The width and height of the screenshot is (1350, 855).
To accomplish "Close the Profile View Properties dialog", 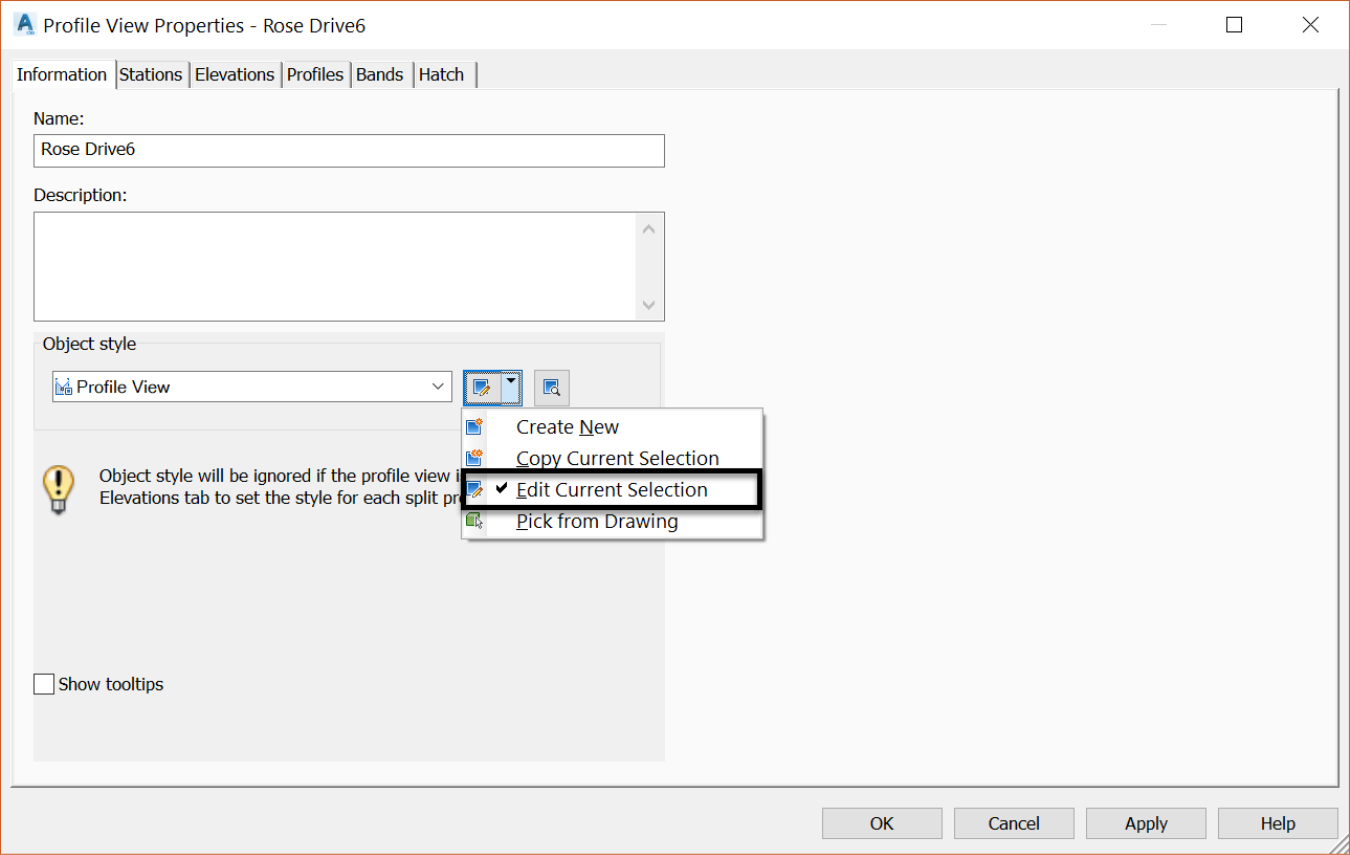I will point(1311,25).
